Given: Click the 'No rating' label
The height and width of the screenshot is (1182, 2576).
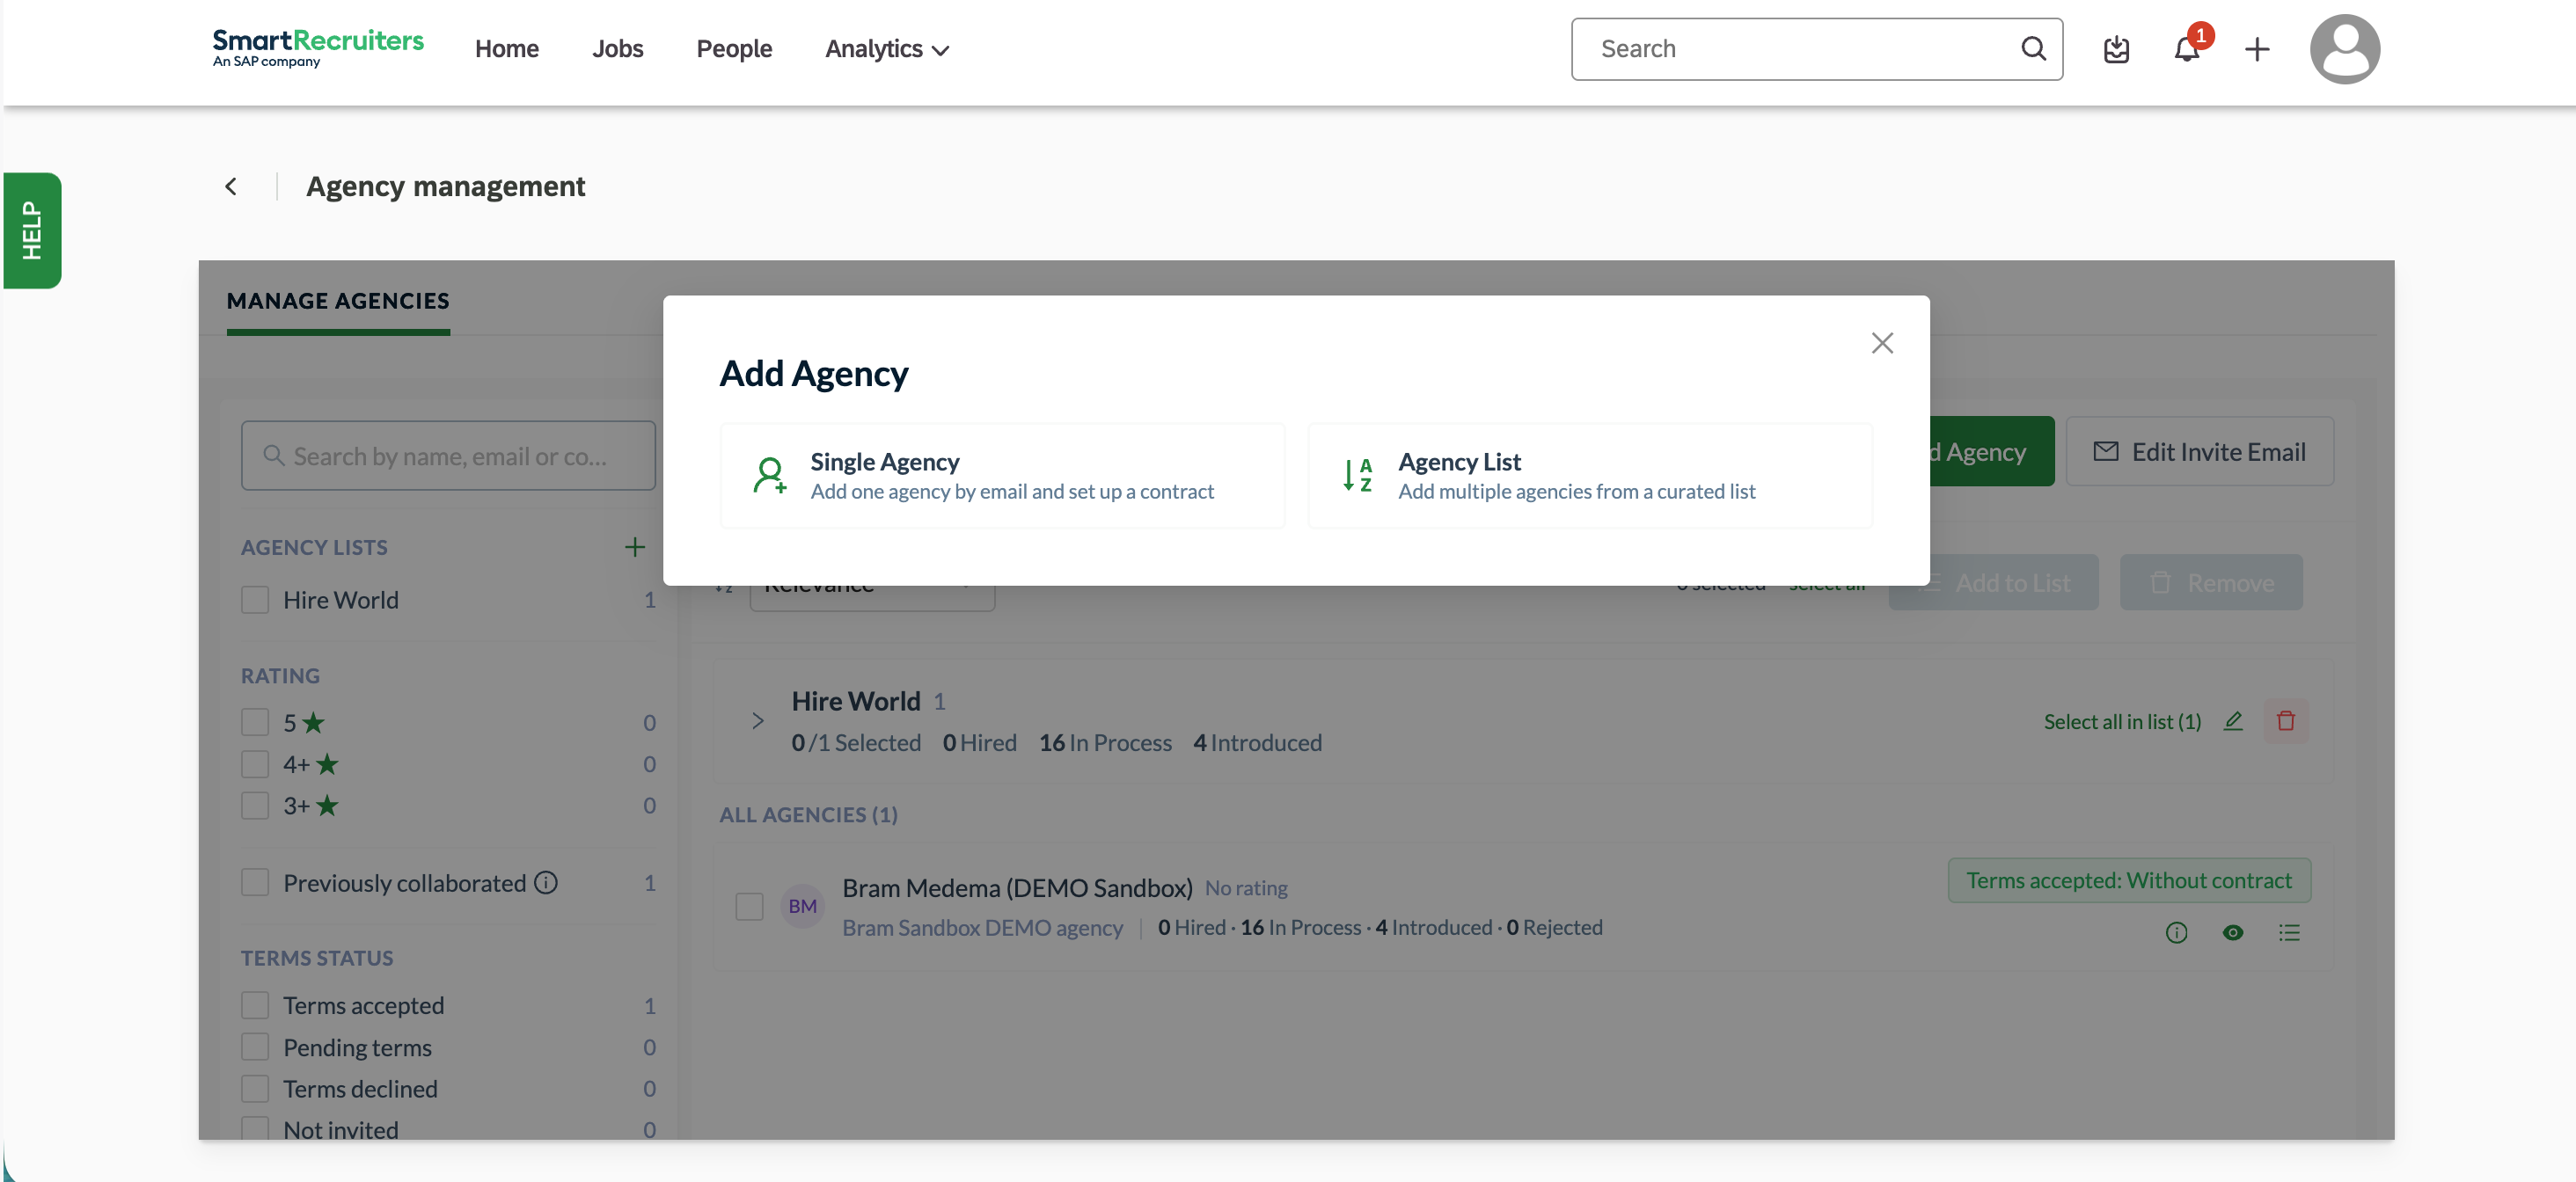Looking at the screenshot, I should 1246,888.
